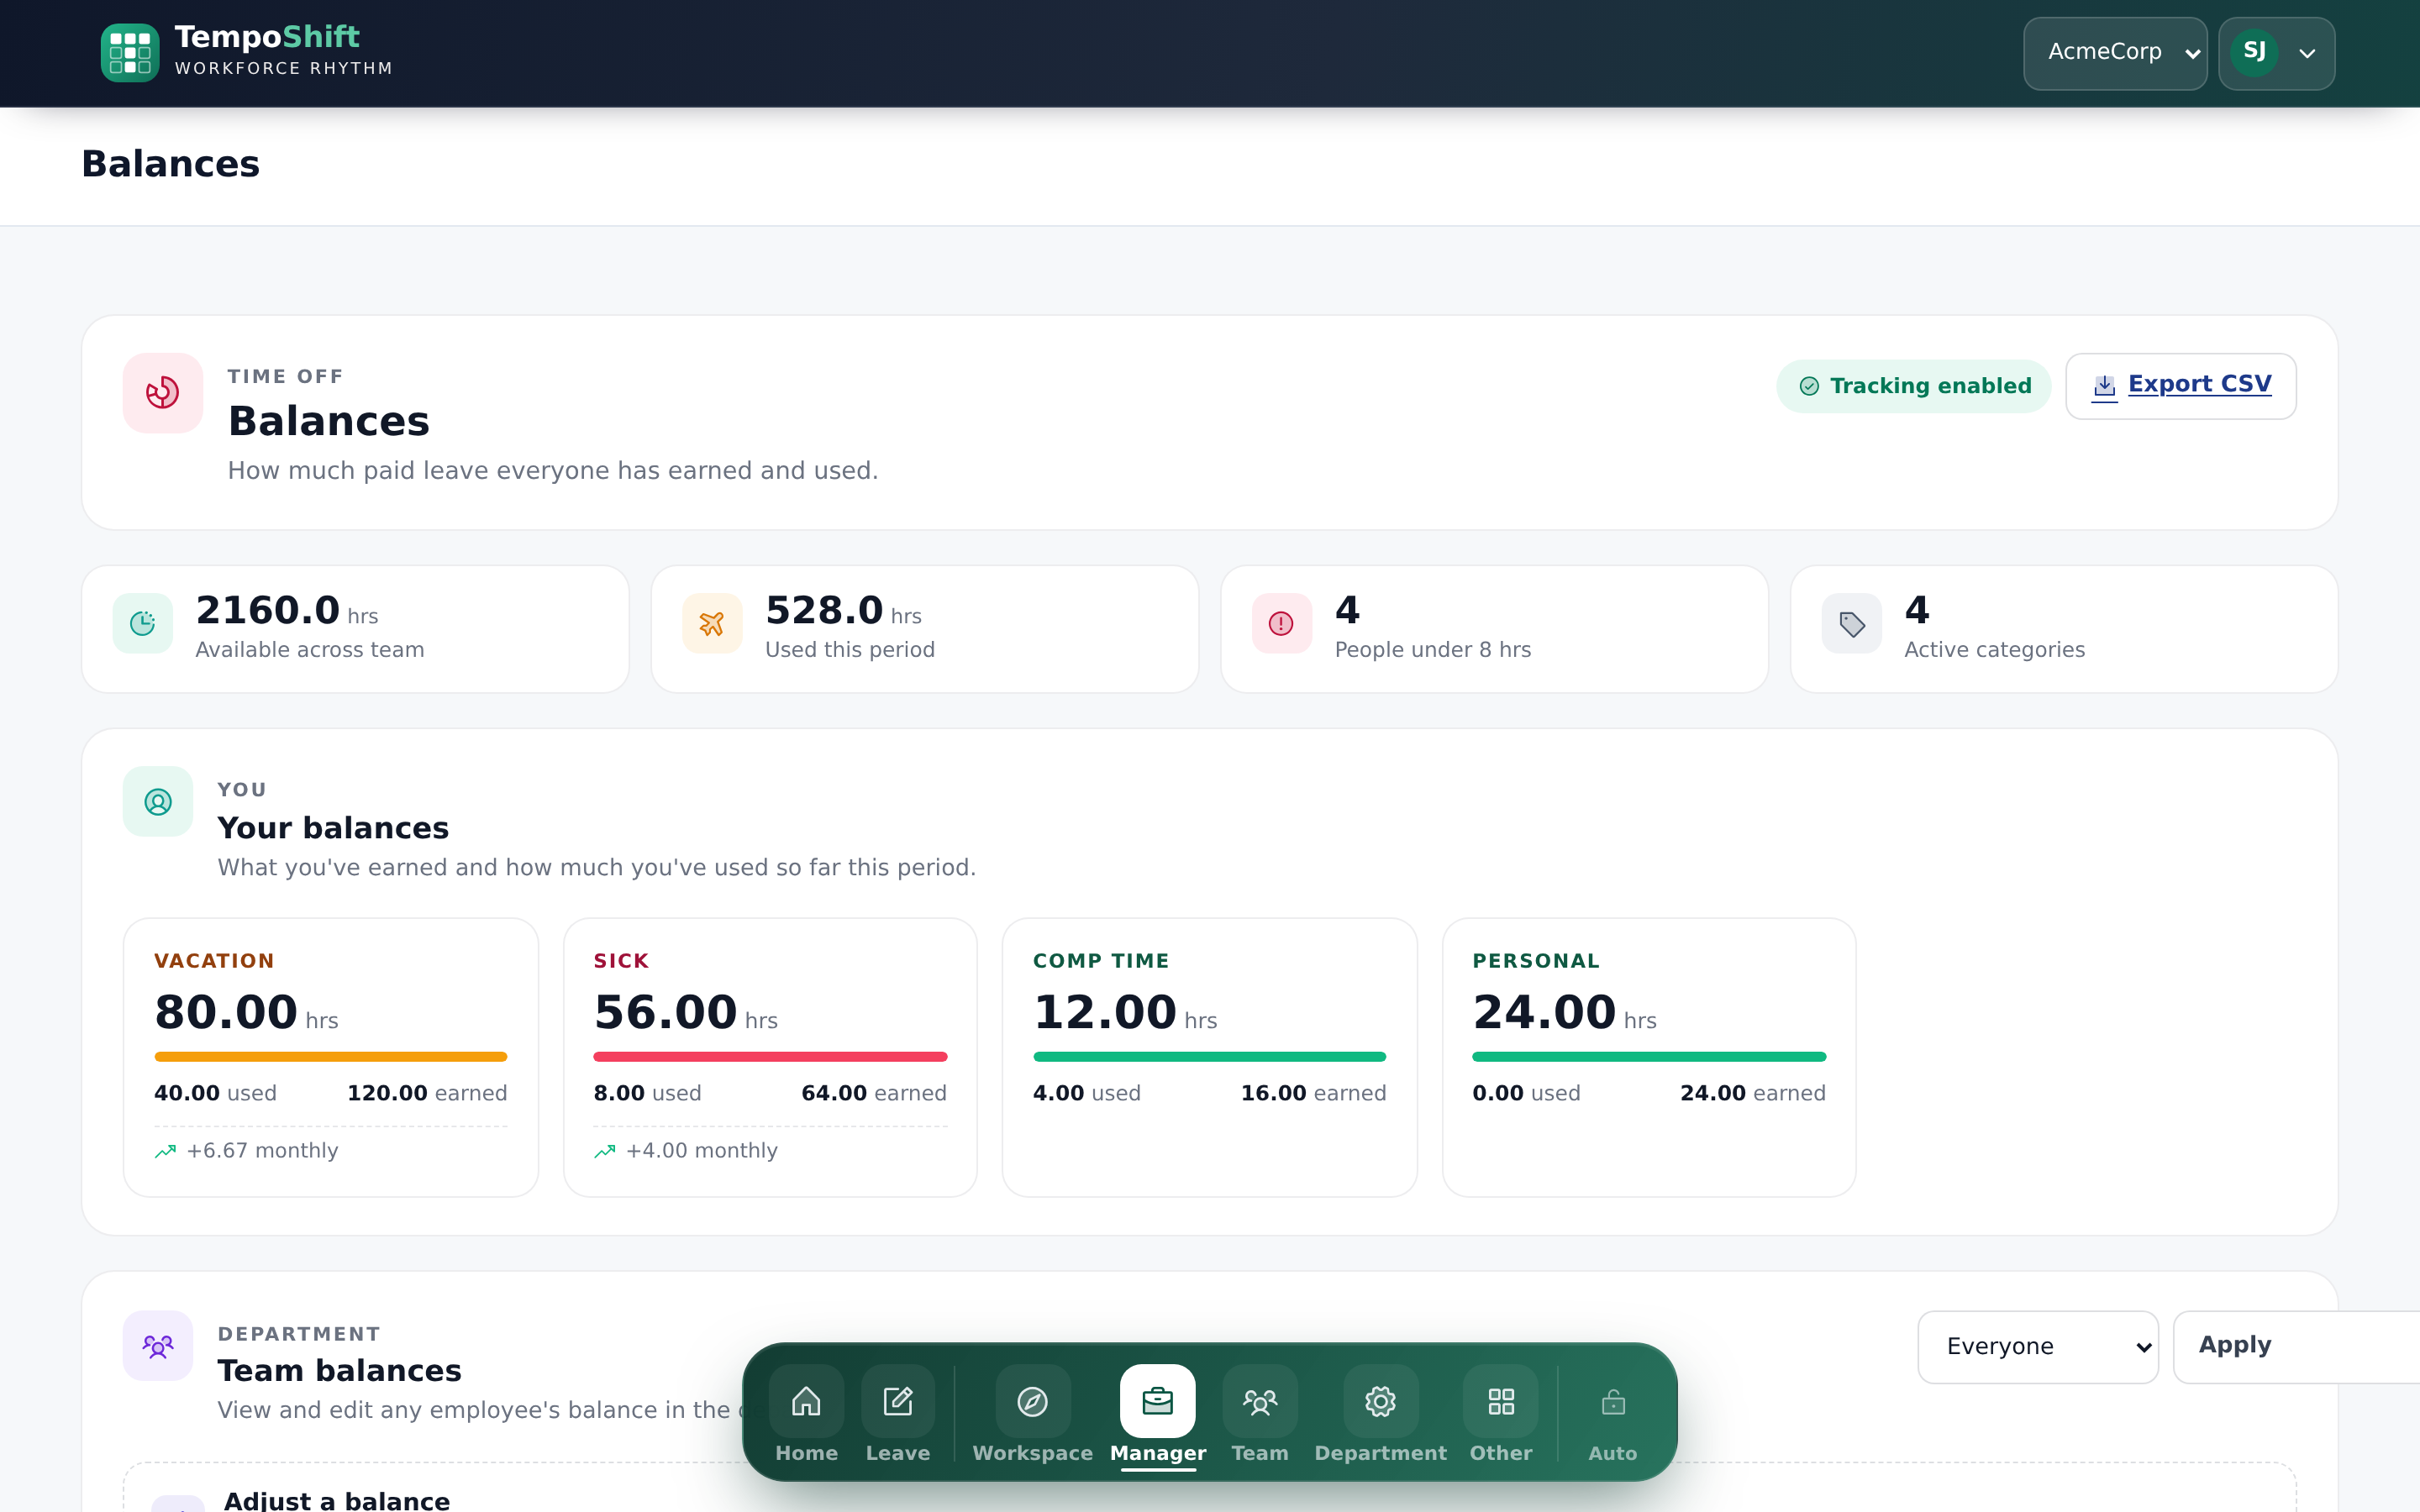The height and width of the screenshot is (1512, 2420).
Task: Click the Vacation orange progress bar
Action: tap(331, 1057)
